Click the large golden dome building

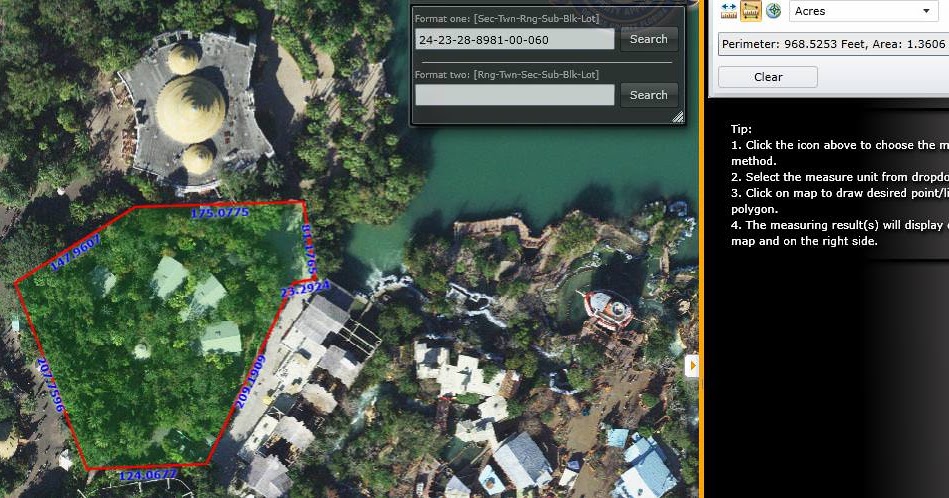tap(191, 109)
